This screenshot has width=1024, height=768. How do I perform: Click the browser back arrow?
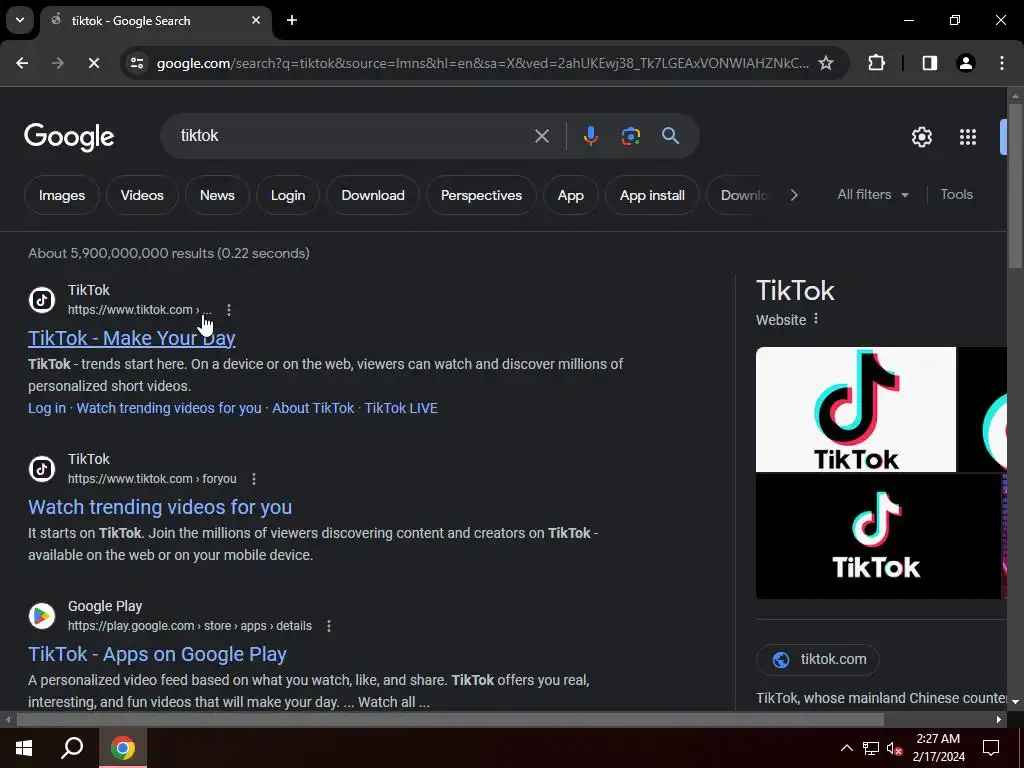click(22, 63)
